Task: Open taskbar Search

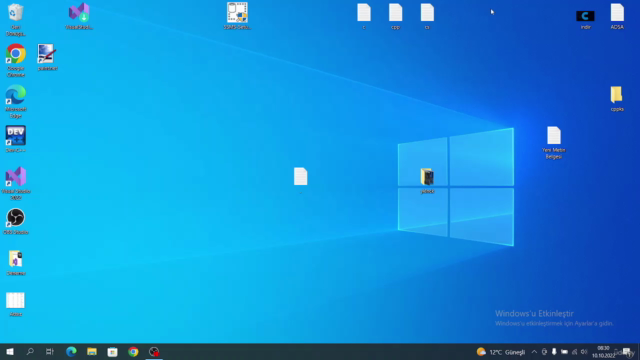Action: [30, 352]
